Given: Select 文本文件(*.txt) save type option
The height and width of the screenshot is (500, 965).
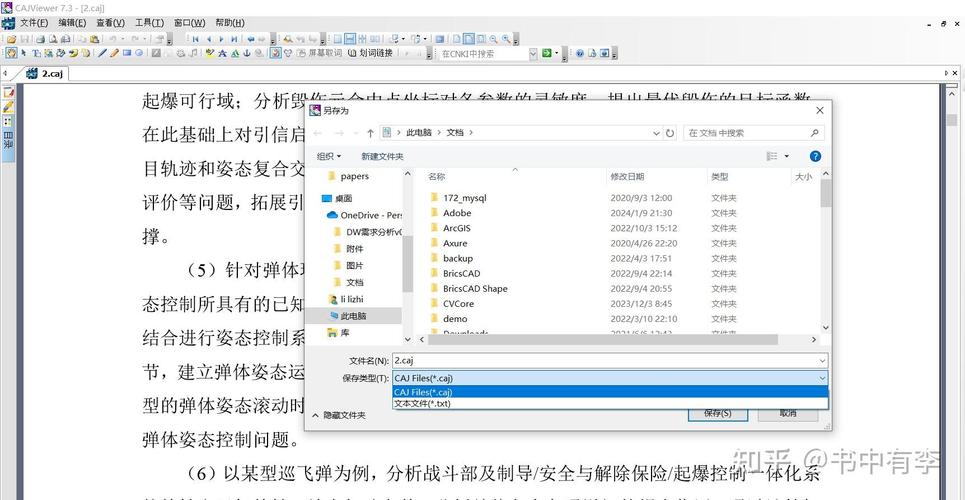Looking at the screenshot, I should 610,403.
